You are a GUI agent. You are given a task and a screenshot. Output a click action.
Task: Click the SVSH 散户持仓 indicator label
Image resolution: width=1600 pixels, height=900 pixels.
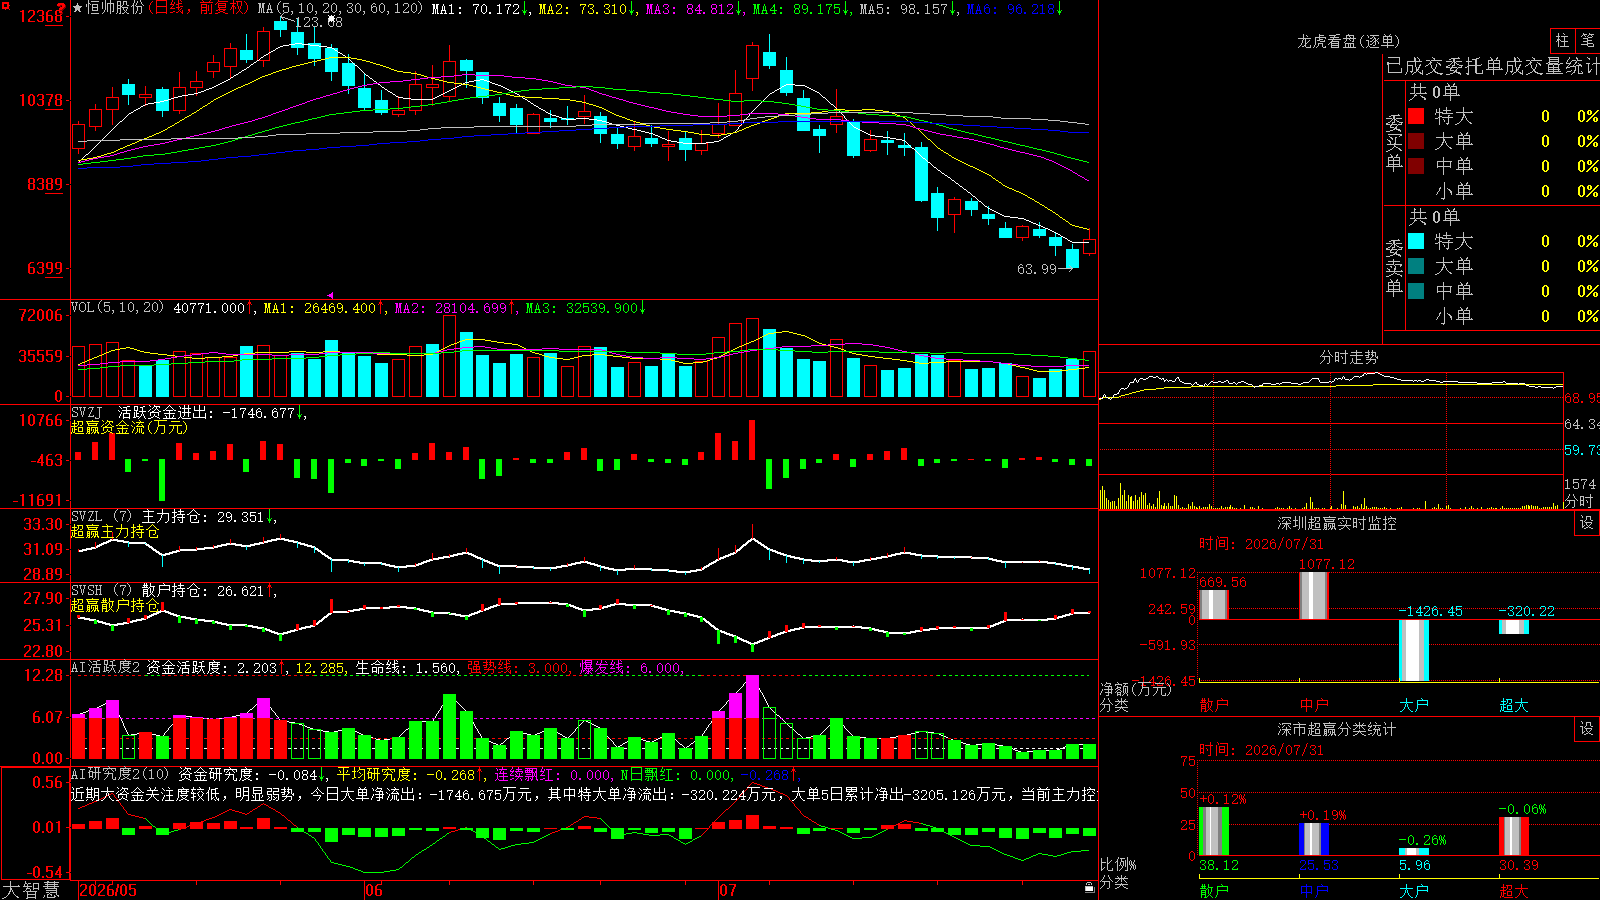140,591
